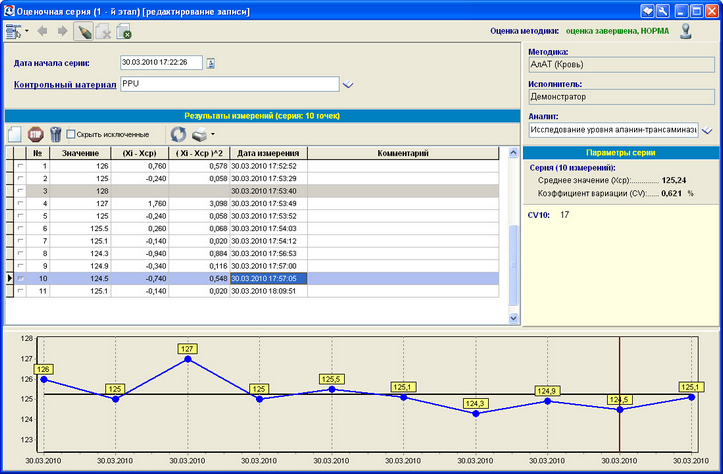
Task: Click the printer icon
Action: click(x=199, y=133)
